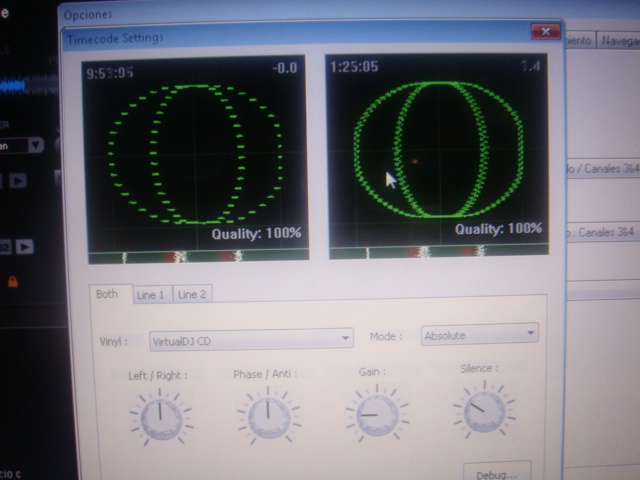
Task: Click the Left / Right knob
Action: point(158,417)
